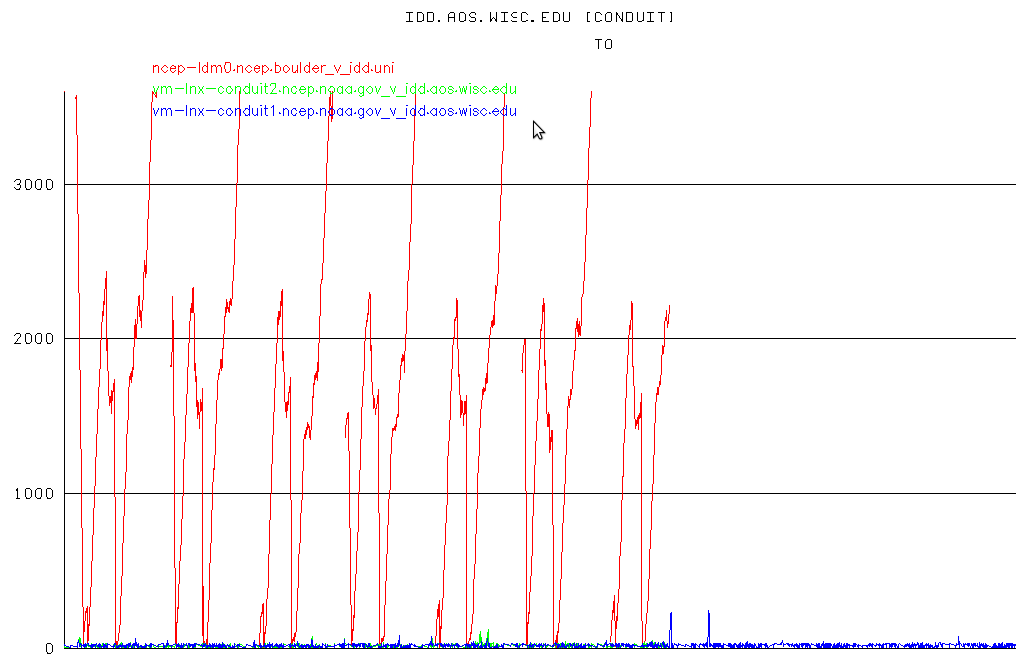This screenshot has width=1034, height=662.
Task: Click the 3000 y-axis label
Action: (x=32, y=185)
